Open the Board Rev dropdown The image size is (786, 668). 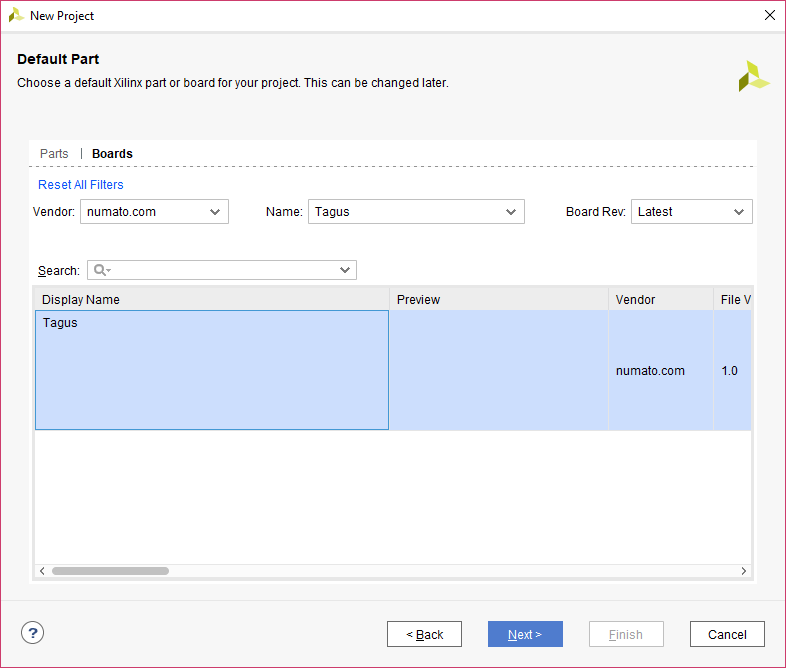[x=691, y=212]
